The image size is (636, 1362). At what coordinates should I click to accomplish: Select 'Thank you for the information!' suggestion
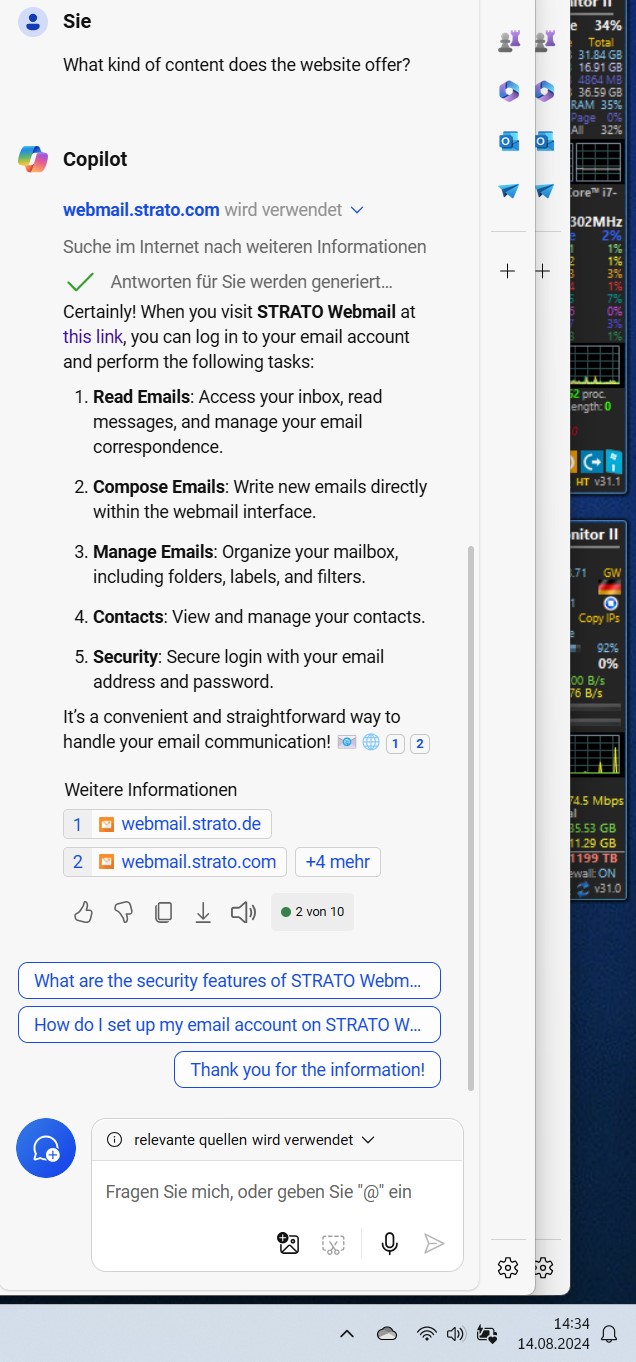click(x=308, y=1070)
